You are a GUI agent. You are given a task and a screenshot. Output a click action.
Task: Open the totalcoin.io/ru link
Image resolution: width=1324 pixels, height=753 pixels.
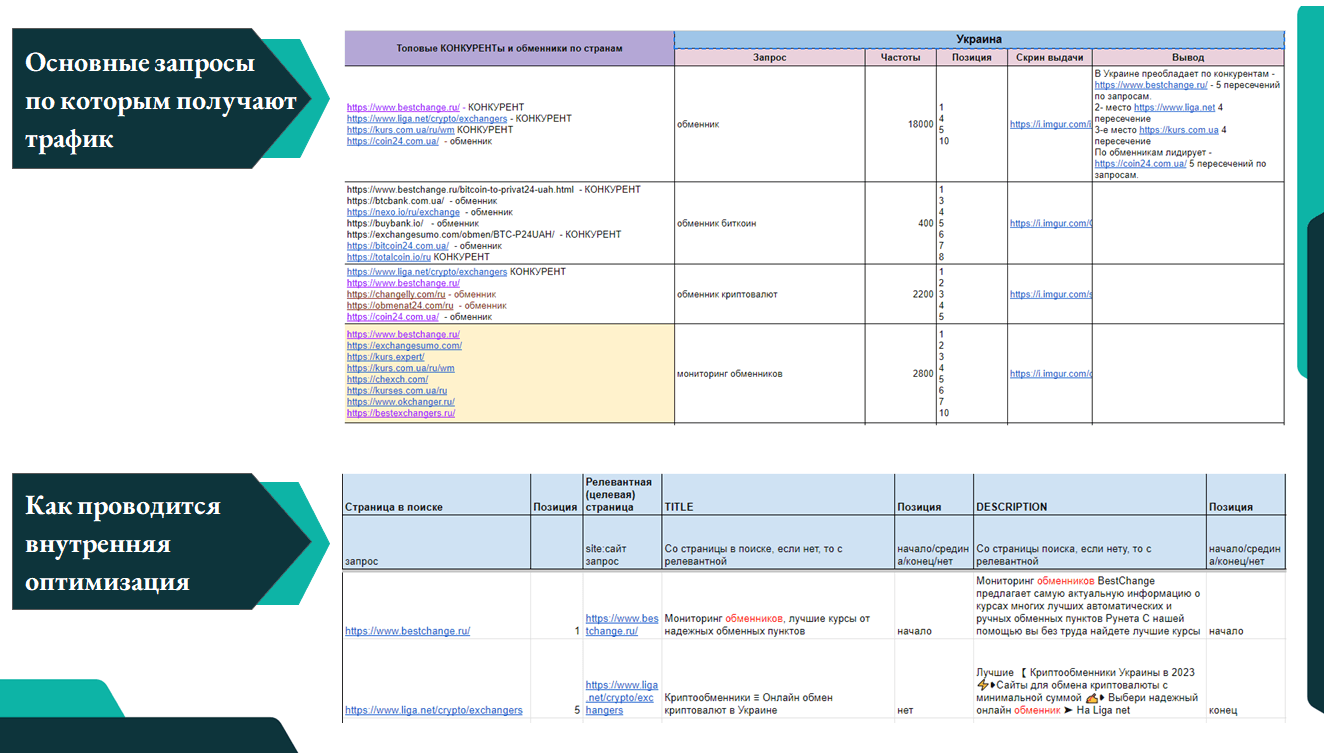(x=389, y=257)
